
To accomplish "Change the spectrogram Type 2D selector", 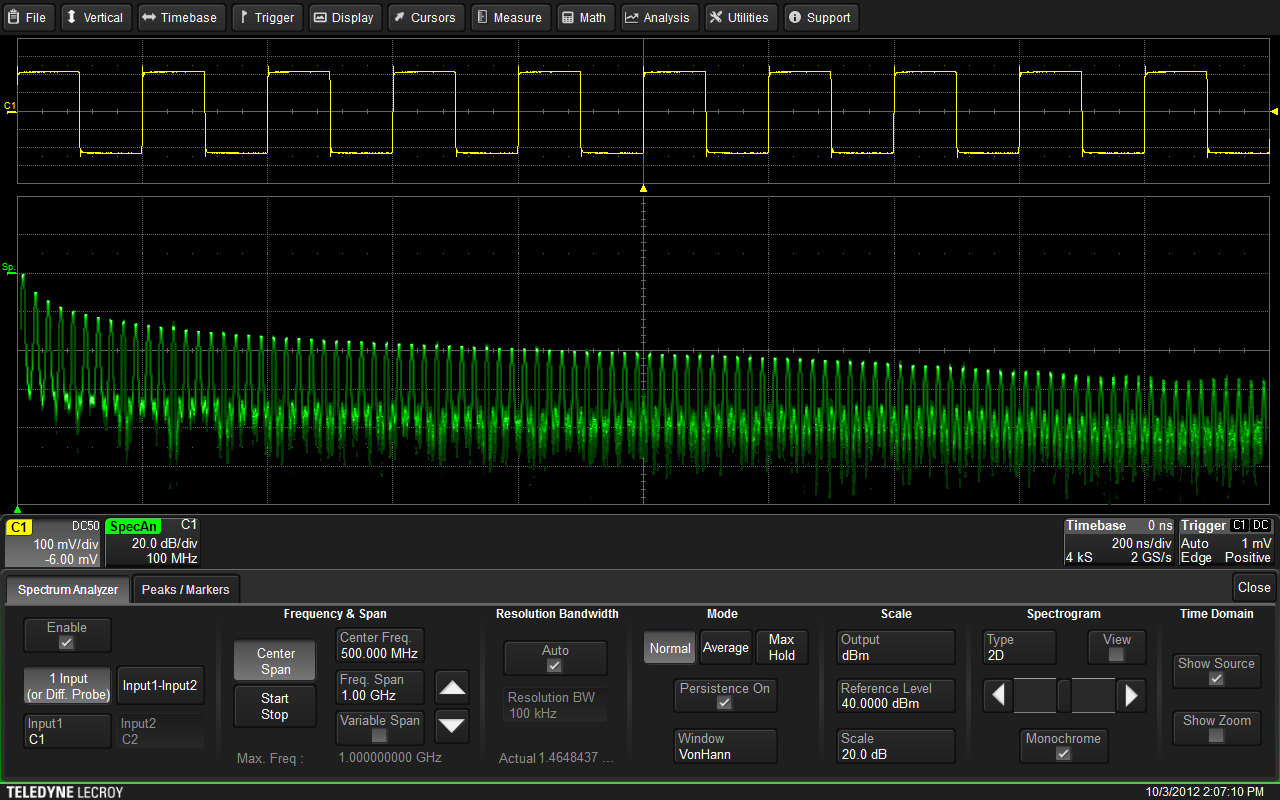I will (x=1018, y=646).
